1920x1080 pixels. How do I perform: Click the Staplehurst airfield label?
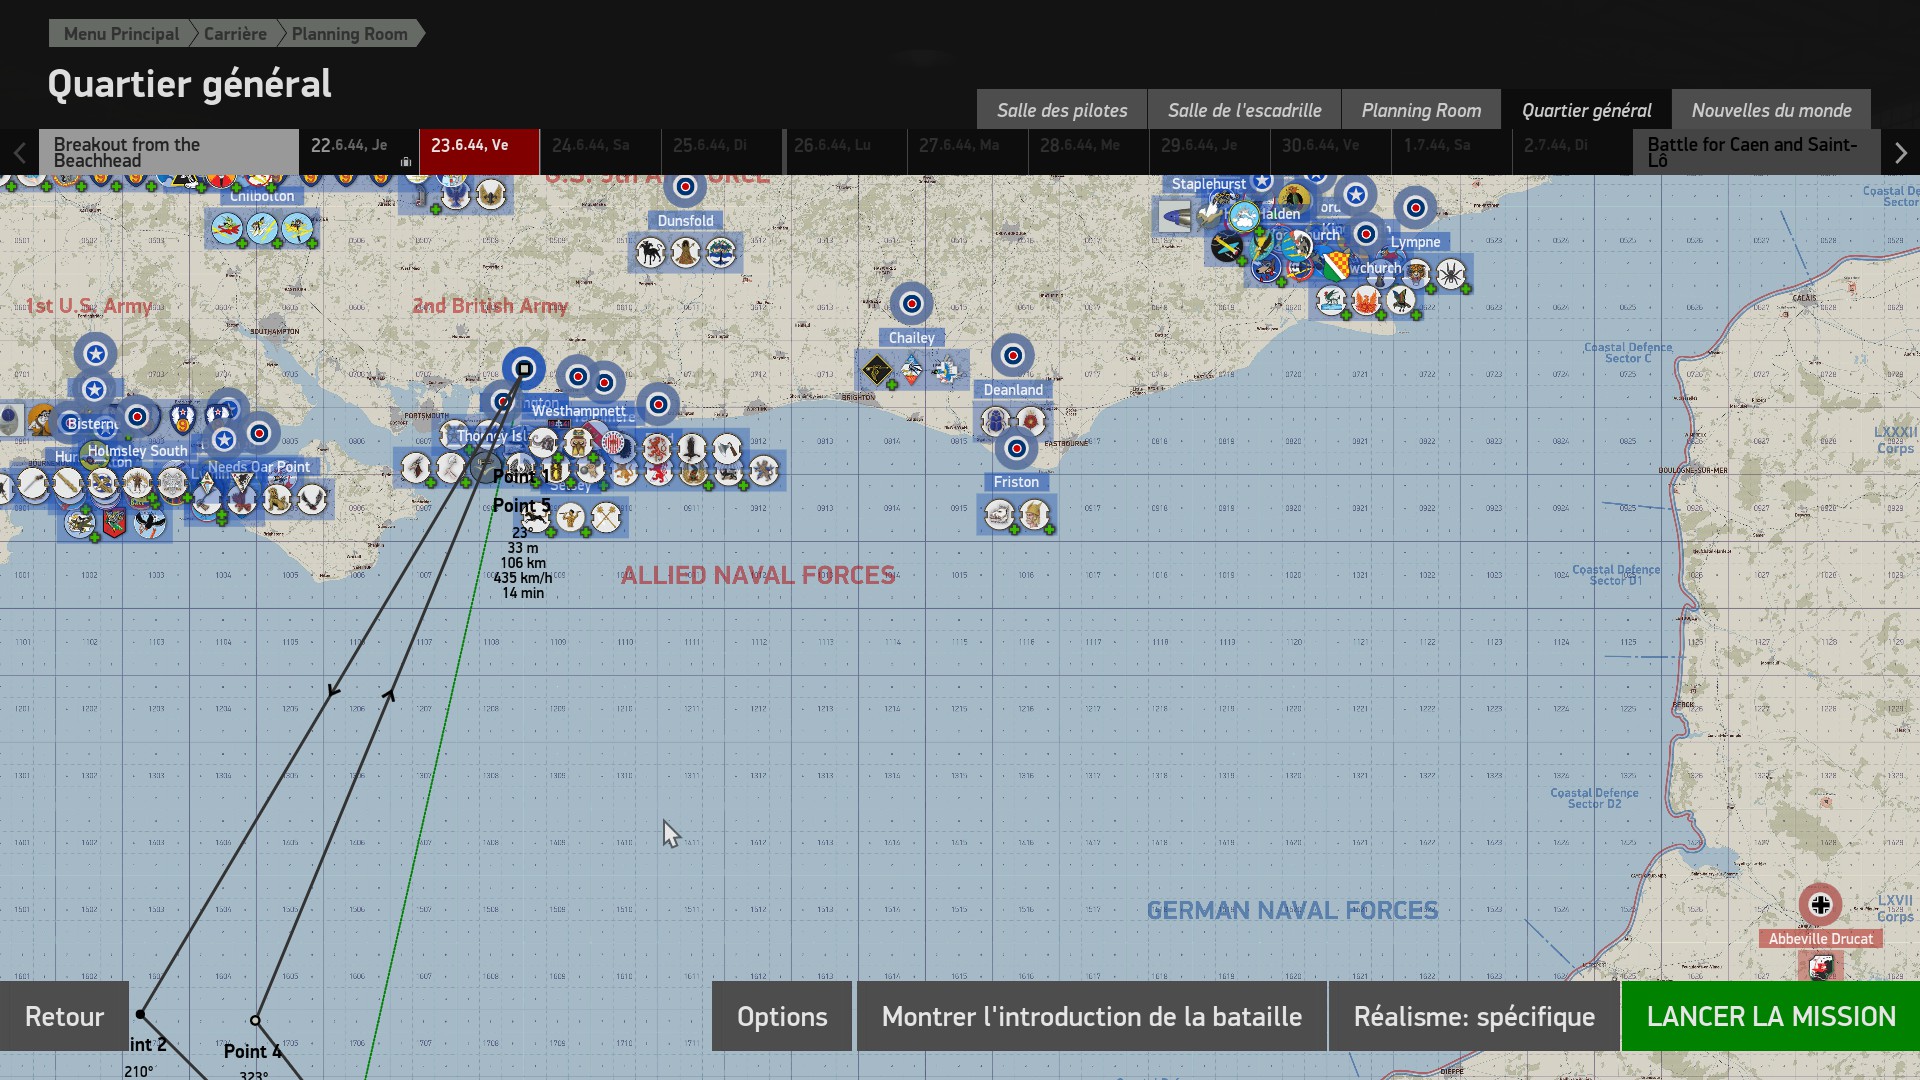pyautogui.click(x=1208, y=184)
